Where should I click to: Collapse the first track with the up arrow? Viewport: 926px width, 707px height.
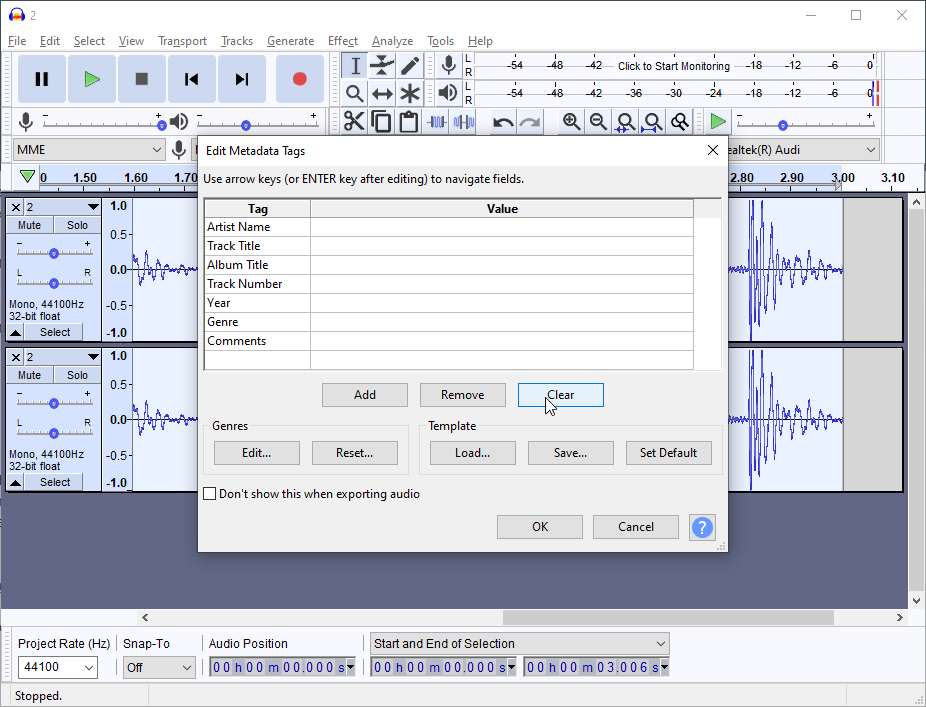15,333
